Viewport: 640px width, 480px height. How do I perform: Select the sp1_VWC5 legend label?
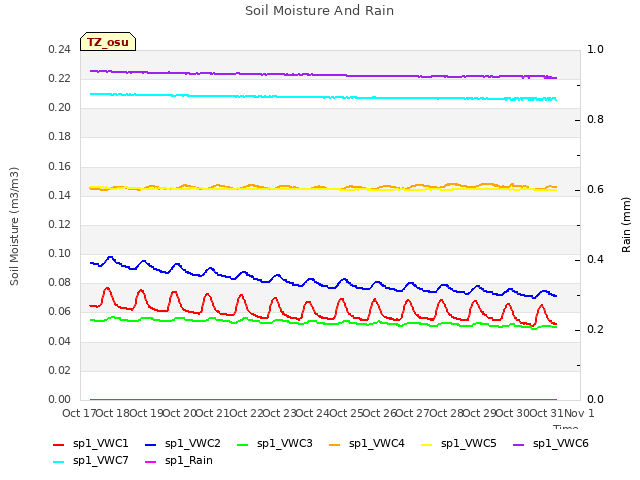click(x=469, y=443)
